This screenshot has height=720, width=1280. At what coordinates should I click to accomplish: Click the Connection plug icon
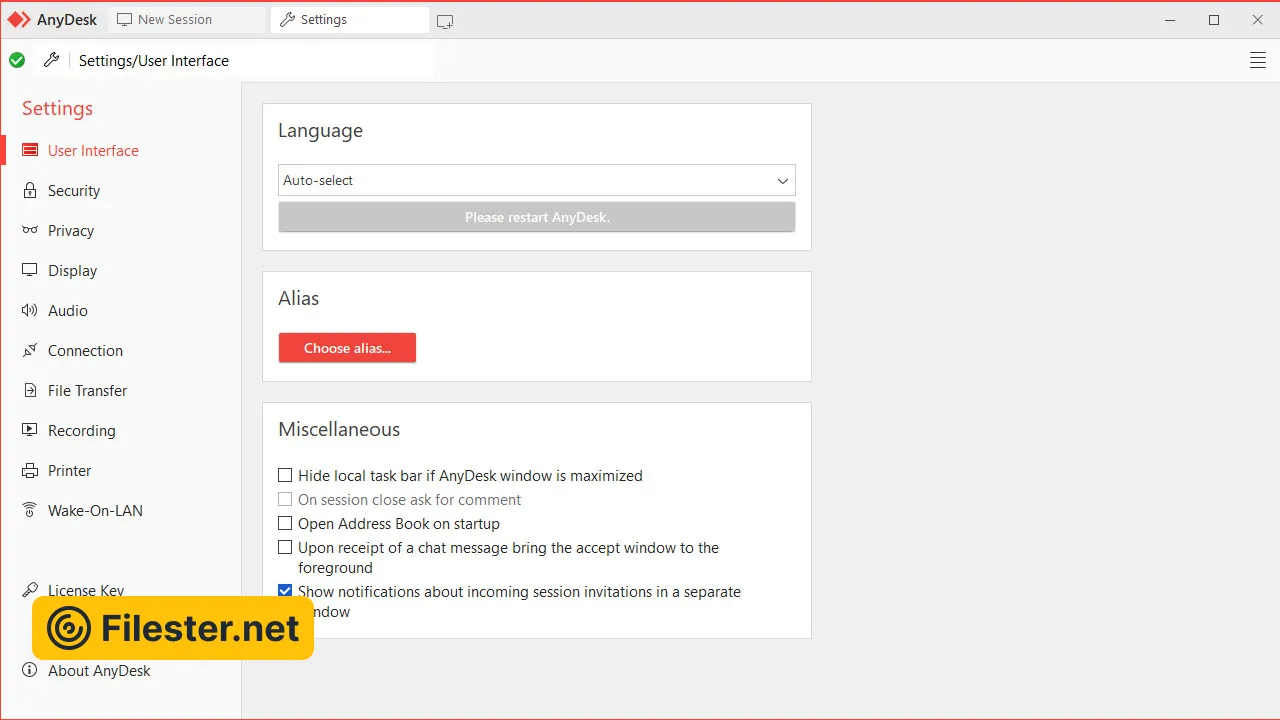coord(30,350)
